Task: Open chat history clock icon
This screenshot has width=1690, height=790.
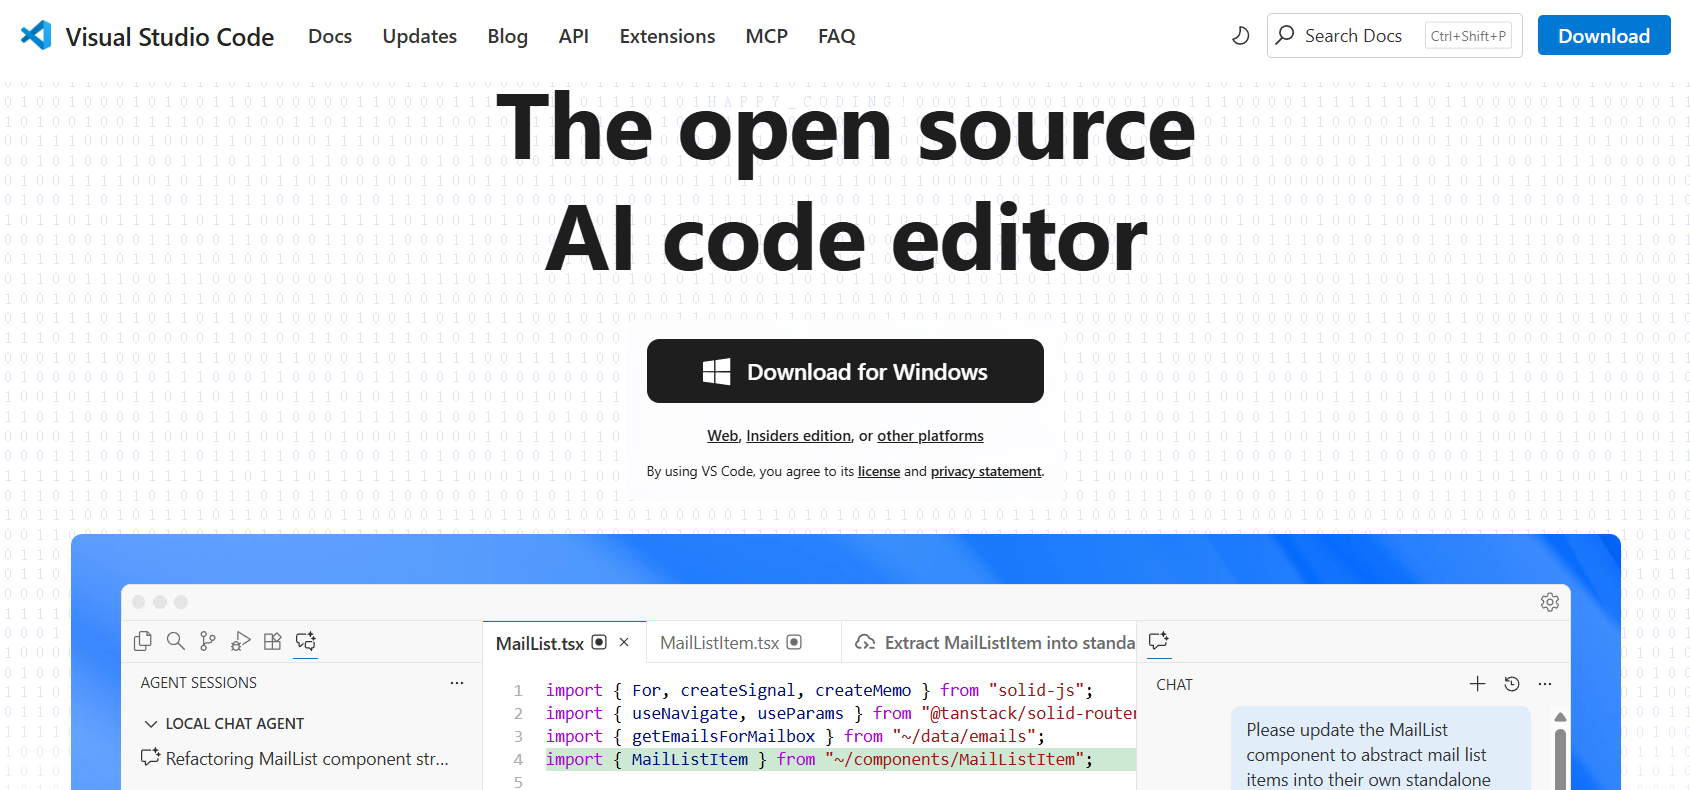Action: coord(1512,684)
